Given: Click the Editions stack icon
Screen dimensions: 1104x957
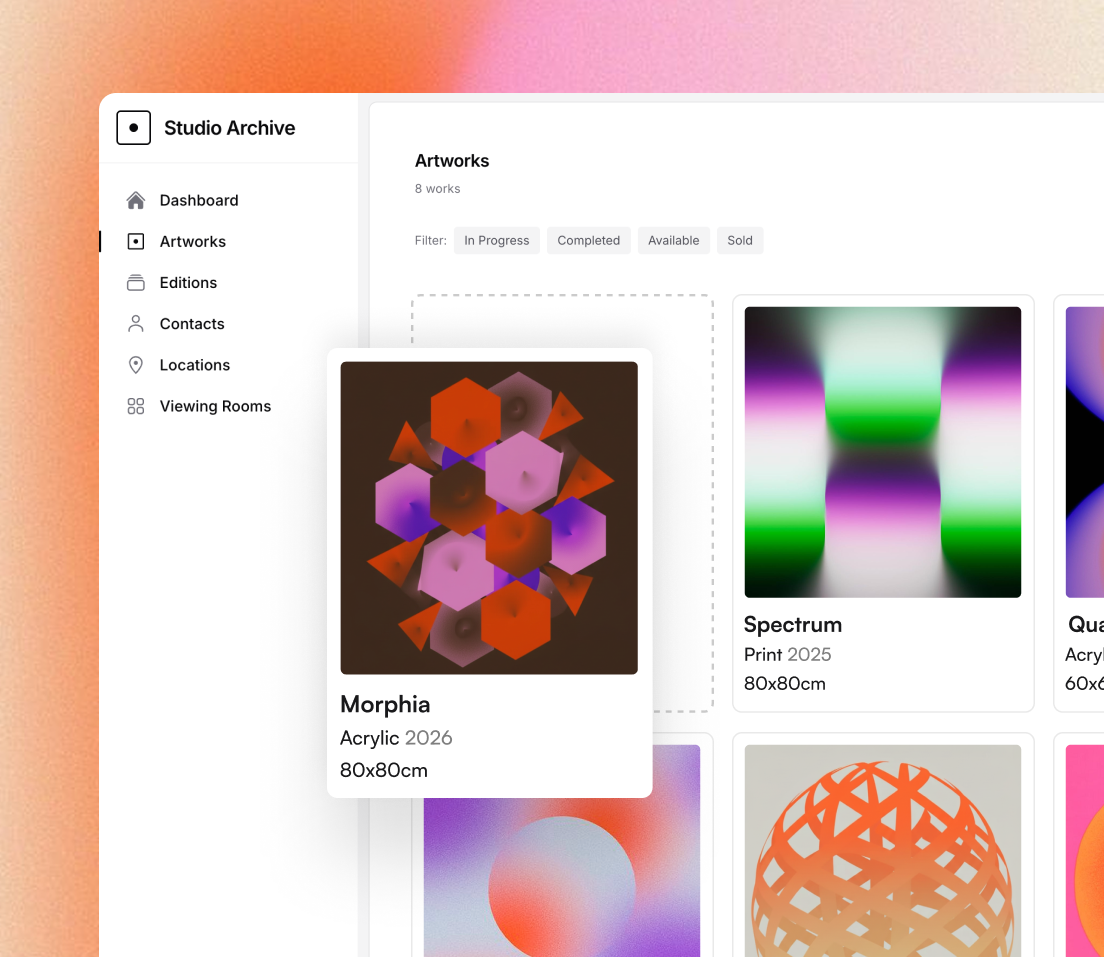Looking at the screenshot, I should click(136, 282).
